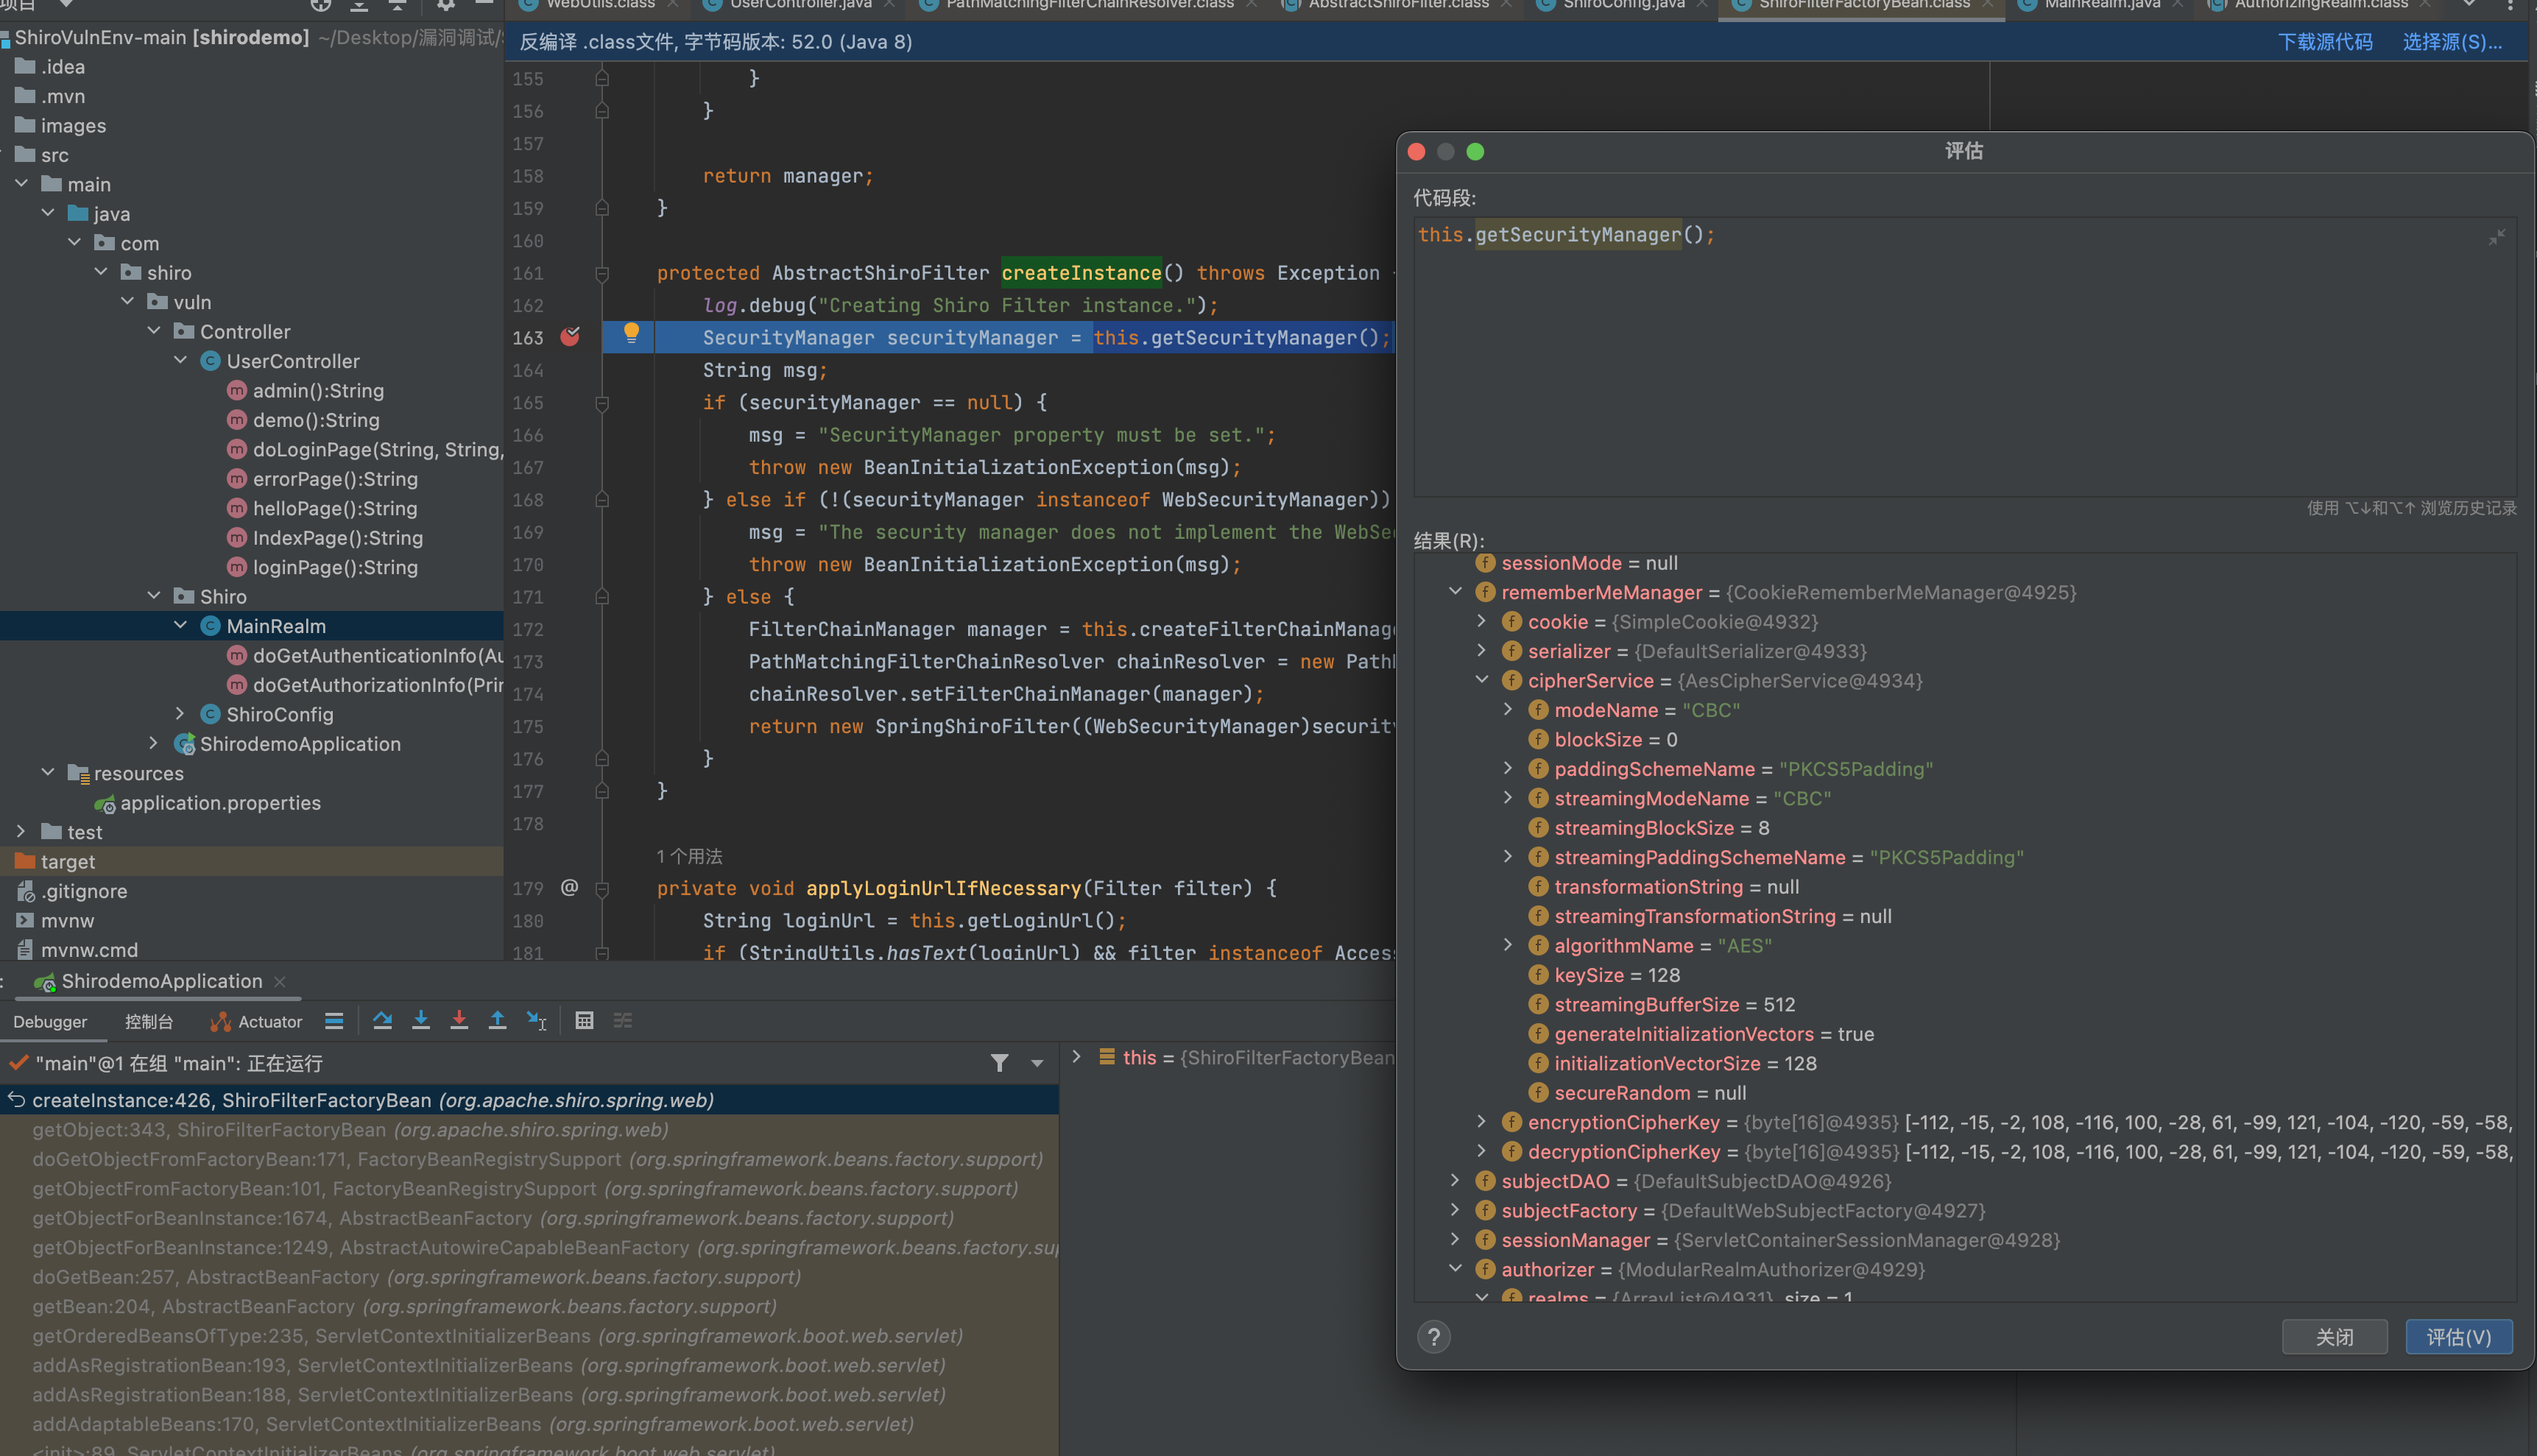The height and width of the screenshot is (1456, 2537).
Task: Open the MainRealm.java editor tab
Action: 2101,6
